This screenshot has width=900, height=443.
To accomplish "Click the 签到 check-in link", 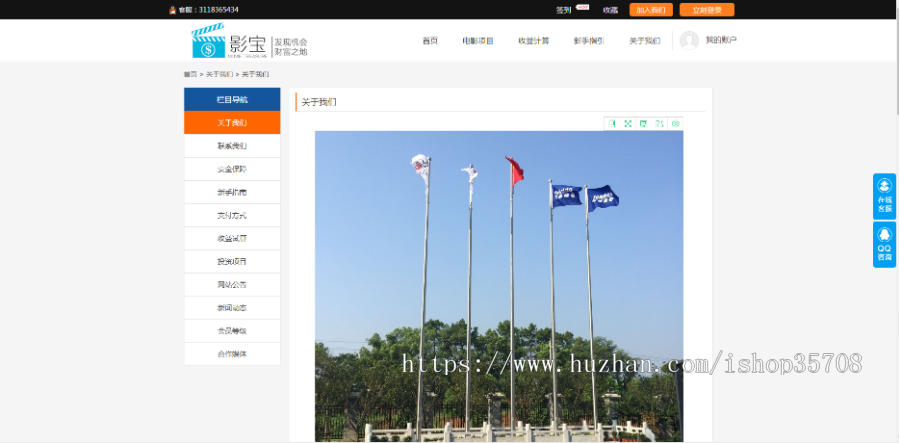I will coord(564,10).
